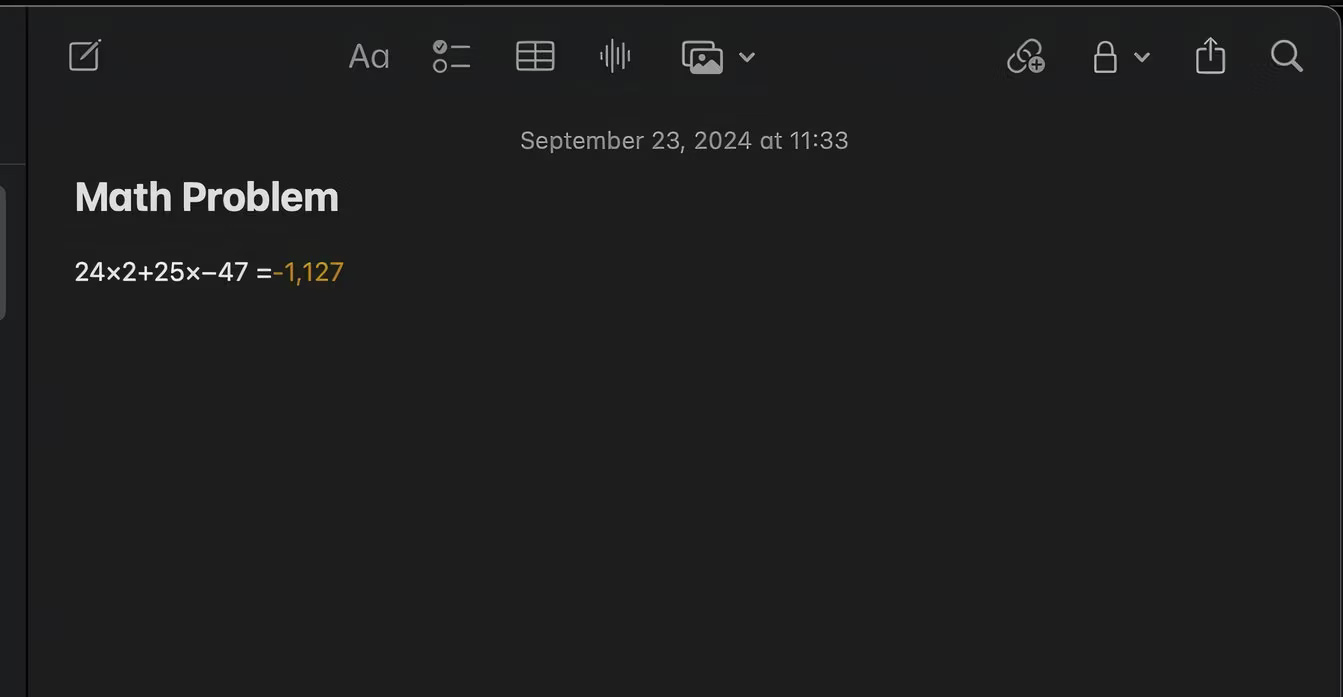The height and width of the screenshot is (697, 1343).
Task: Click the add link icon
Action: 1025,57
